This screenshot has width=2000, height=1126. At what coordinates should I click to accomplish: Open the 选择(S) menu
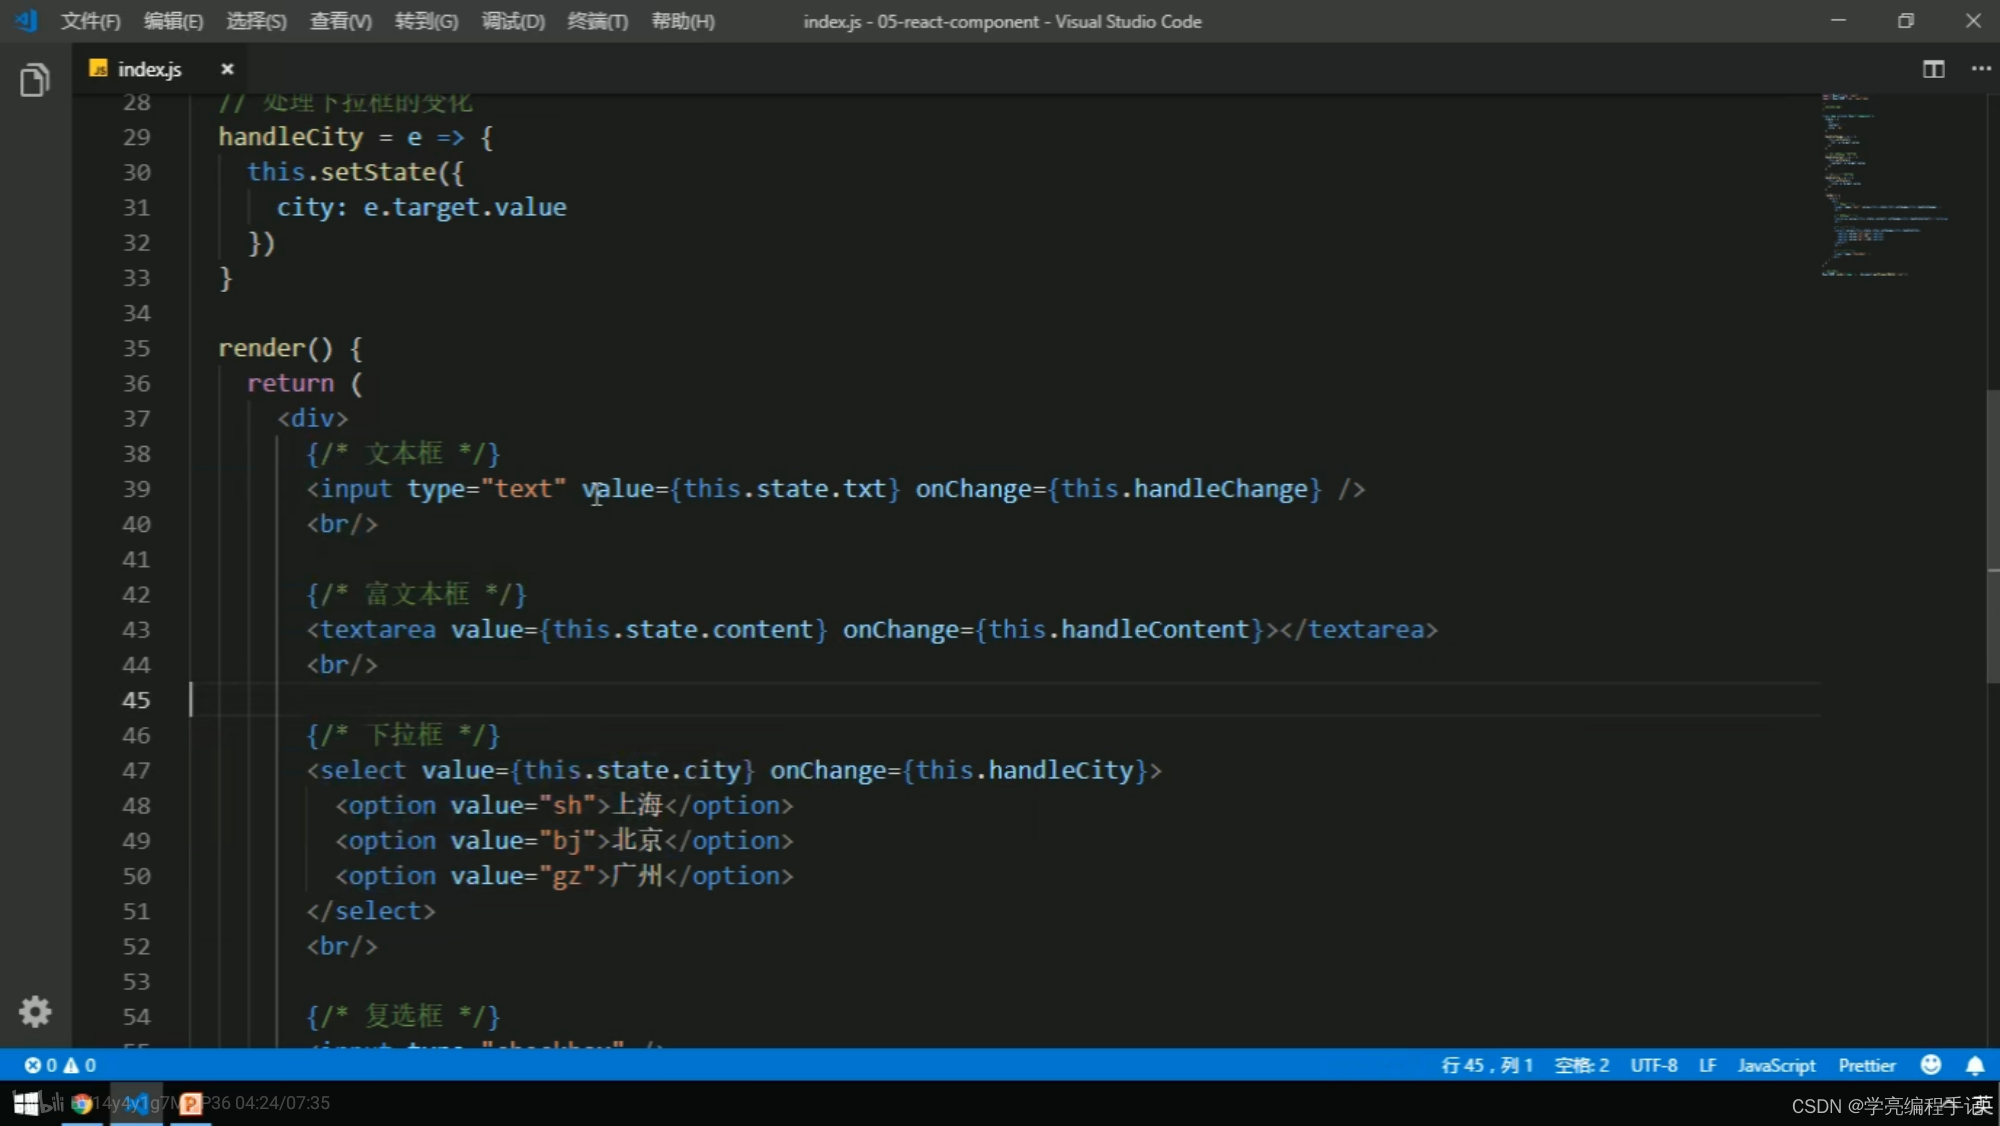(256, 21)
